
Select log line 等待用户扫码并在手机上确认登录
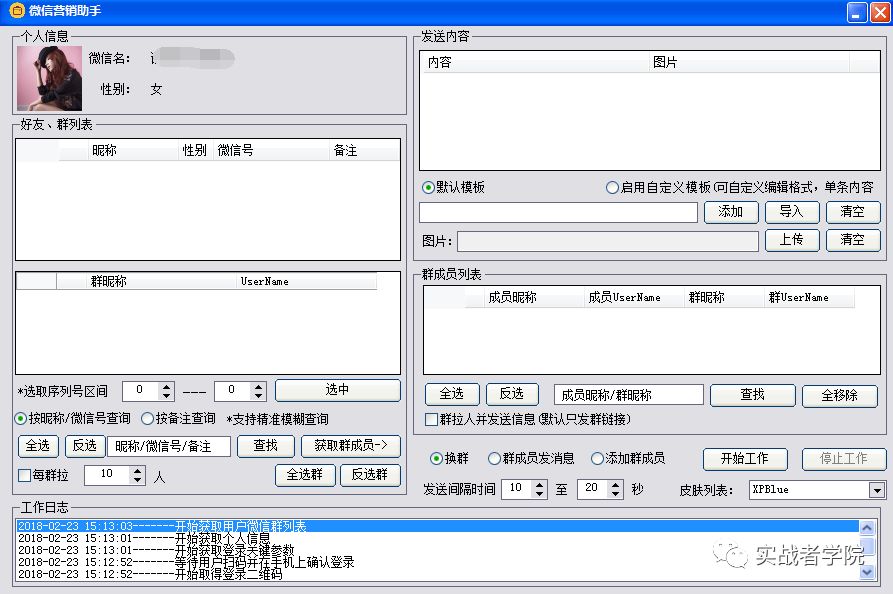(x=438, y=562)
